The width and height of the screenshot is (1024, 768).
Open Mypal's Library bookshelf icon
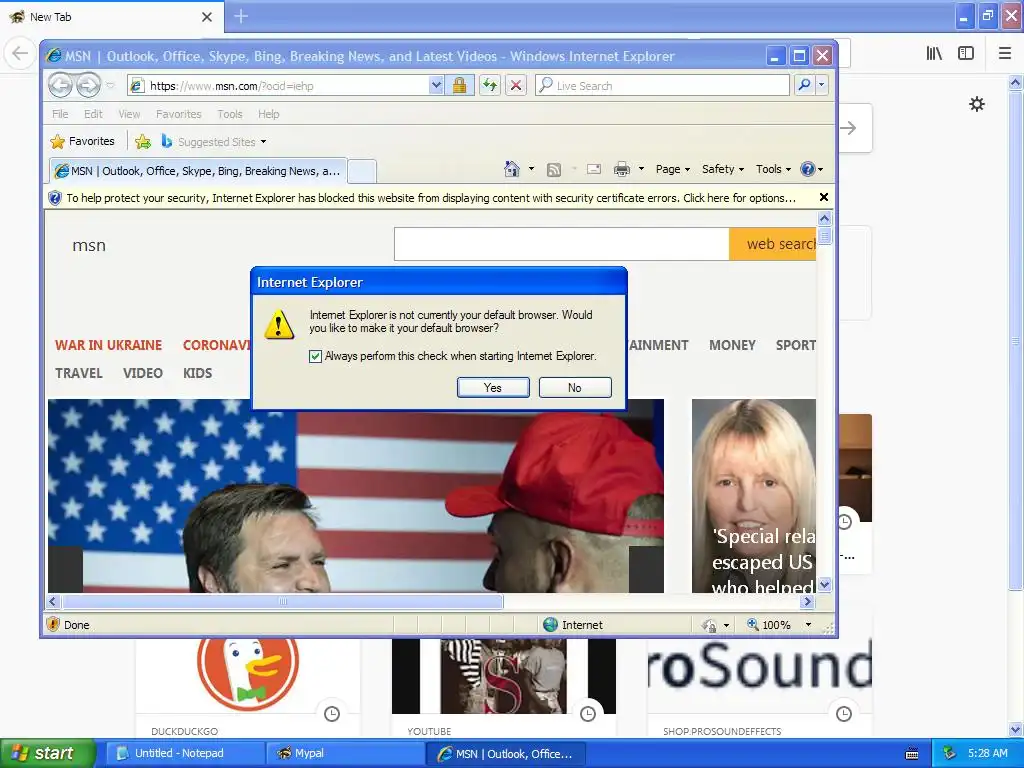pos(934,54)
